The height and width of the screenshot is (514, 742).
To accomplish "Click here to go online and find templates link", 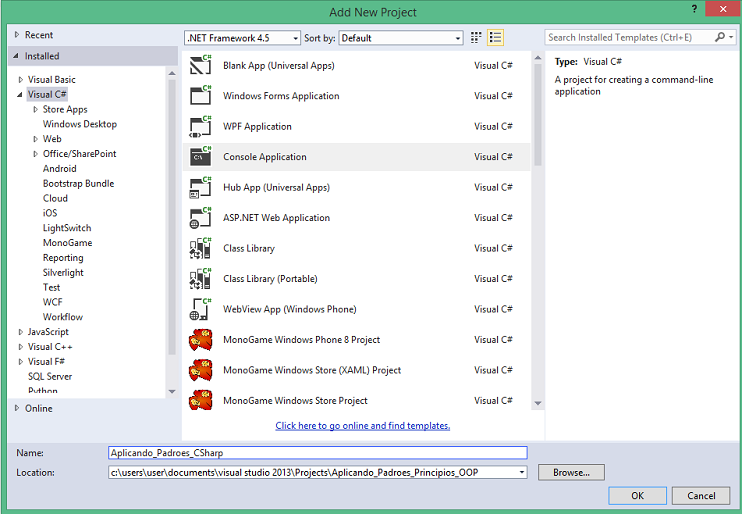I will [x=362, y=425].
